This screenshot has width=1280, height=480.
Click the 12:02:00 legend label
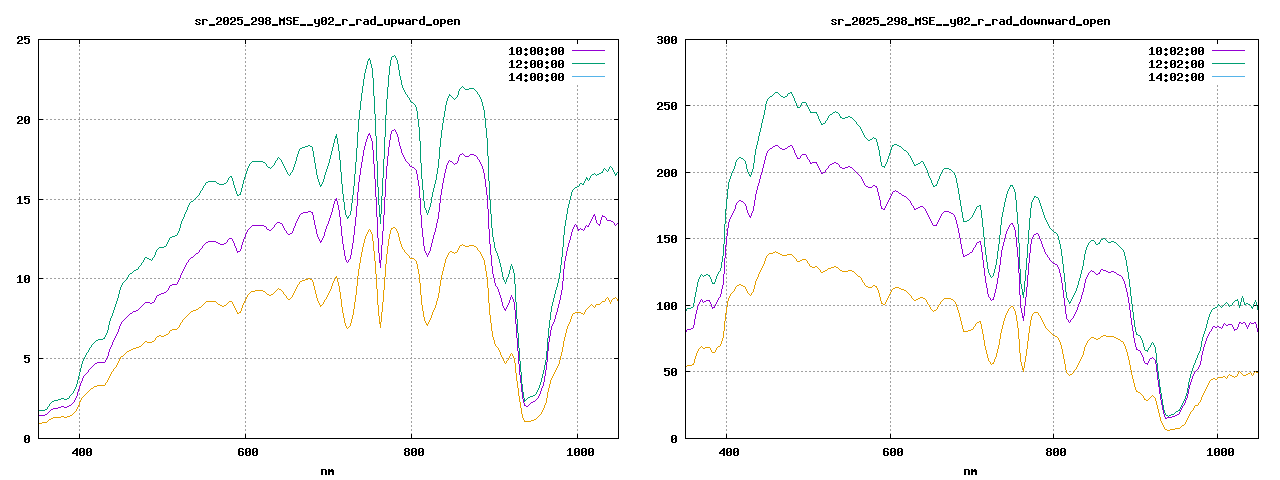[x=1176, y=63]
